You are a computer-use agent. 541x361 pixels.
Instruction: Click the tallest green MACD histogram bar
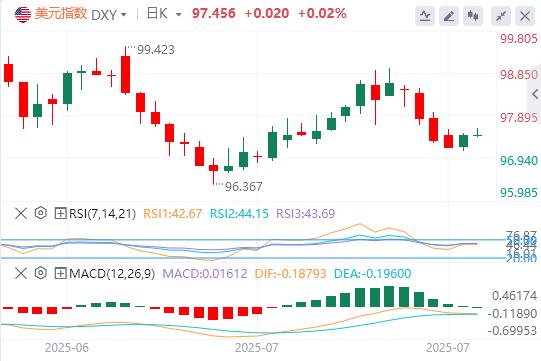click(389, 296)
